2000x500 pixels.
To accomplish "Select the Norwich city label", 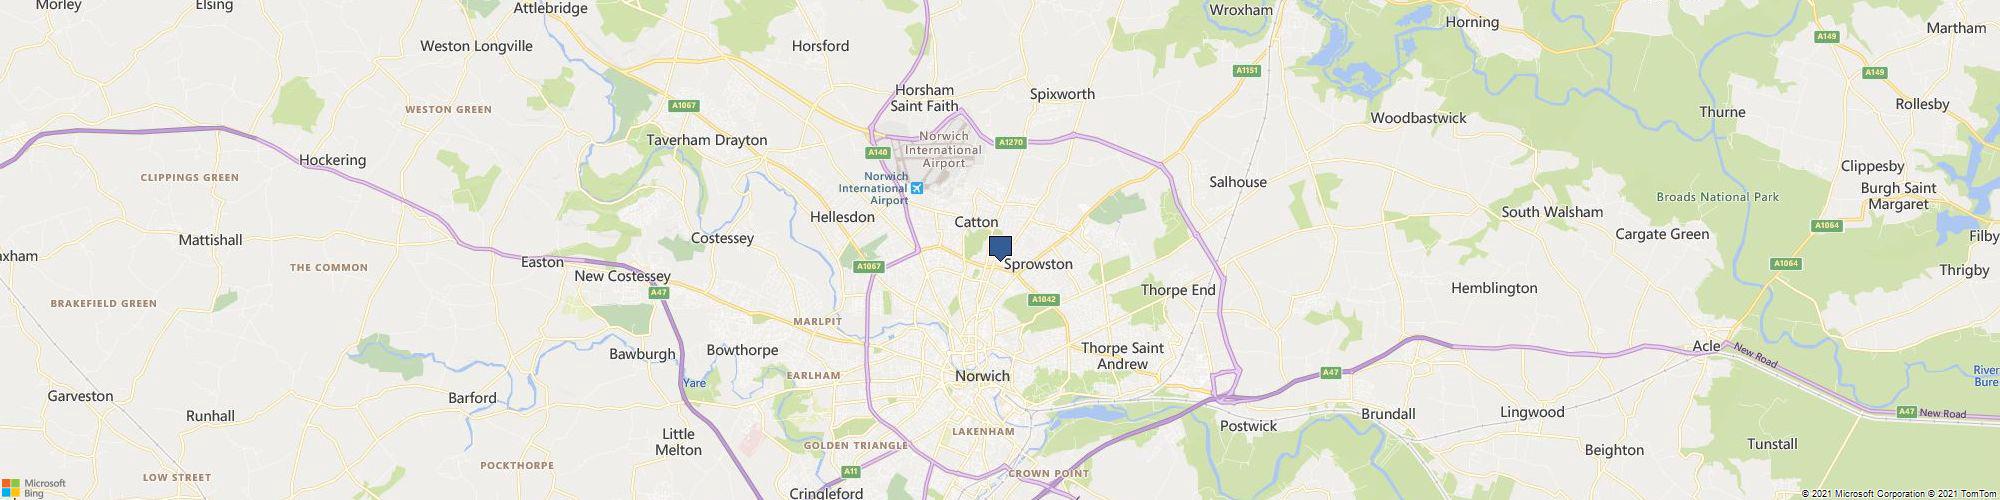I will [983, 376].
